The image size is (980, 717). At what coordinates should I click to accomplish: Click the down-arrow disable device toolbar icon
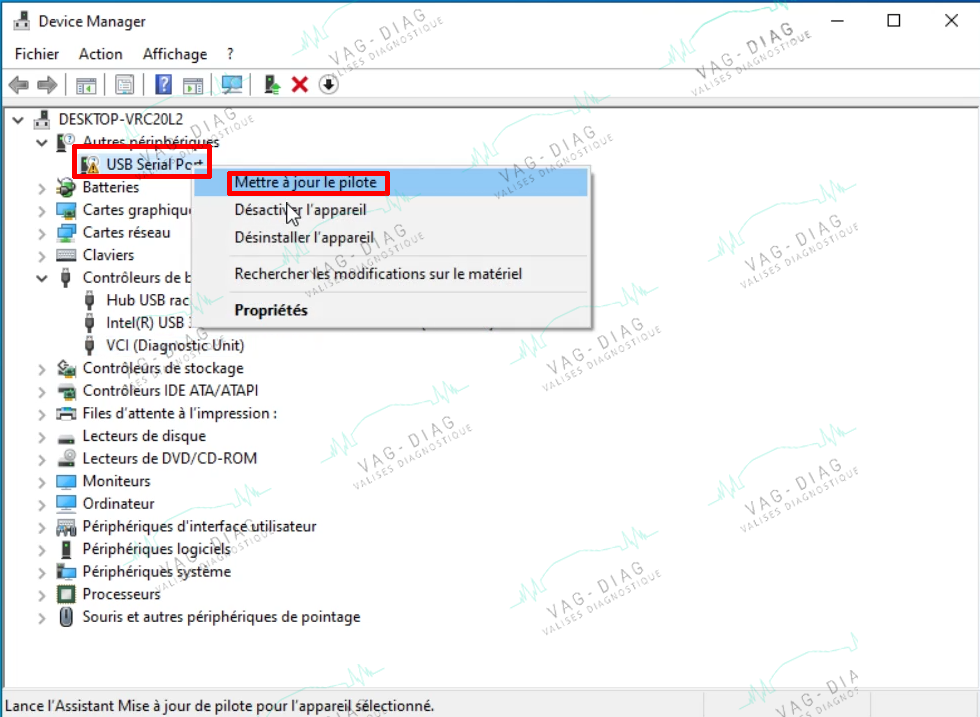(x=328, y=84)
